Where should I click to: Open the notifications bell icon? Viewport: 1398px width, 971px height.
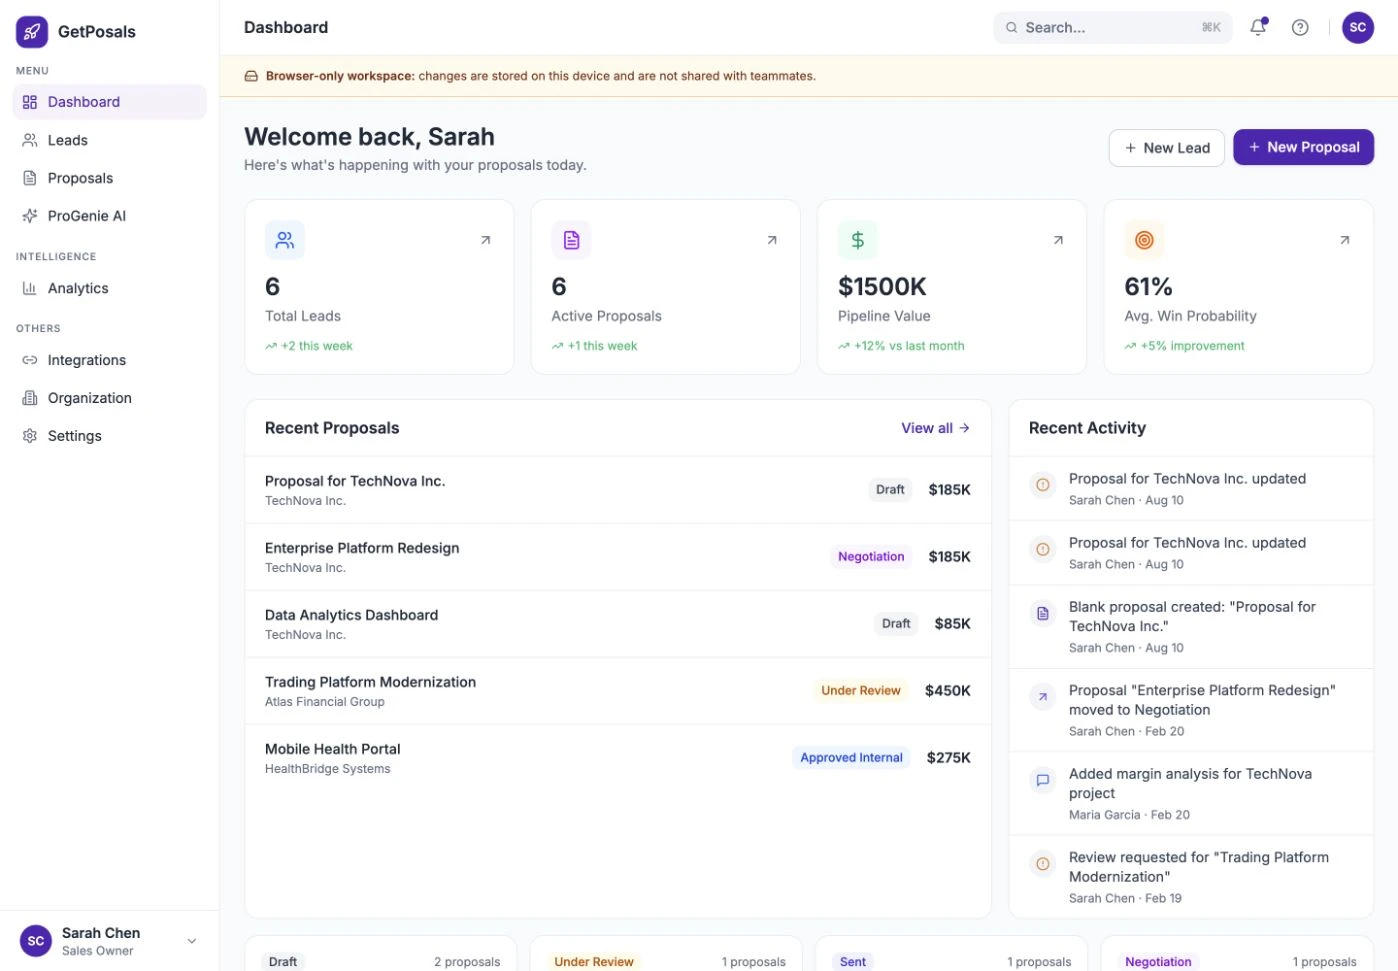point(1258,27)
